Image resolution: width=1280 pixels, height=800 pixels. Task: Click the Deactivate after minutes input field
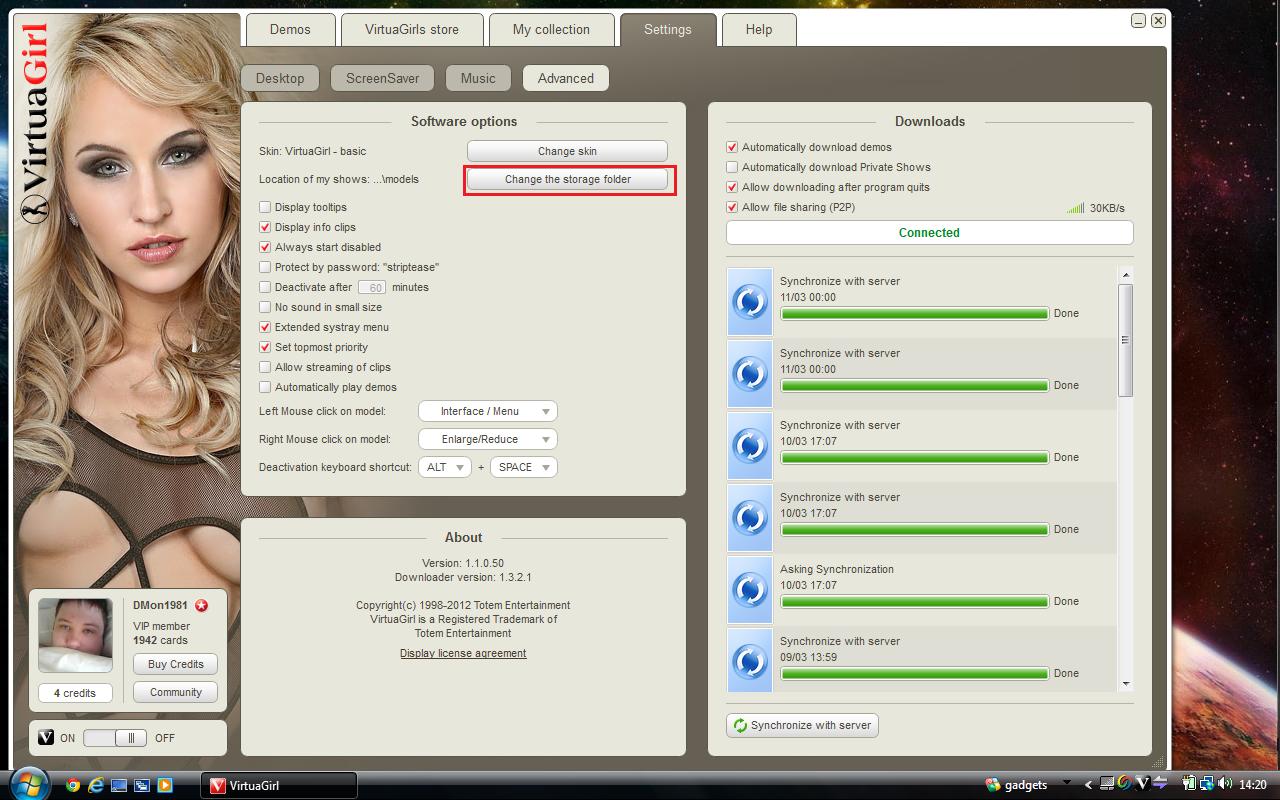[372, 287]
